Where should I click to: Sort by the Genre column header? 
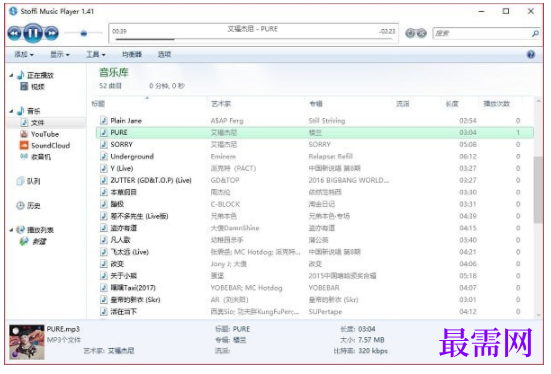[403, 104]
